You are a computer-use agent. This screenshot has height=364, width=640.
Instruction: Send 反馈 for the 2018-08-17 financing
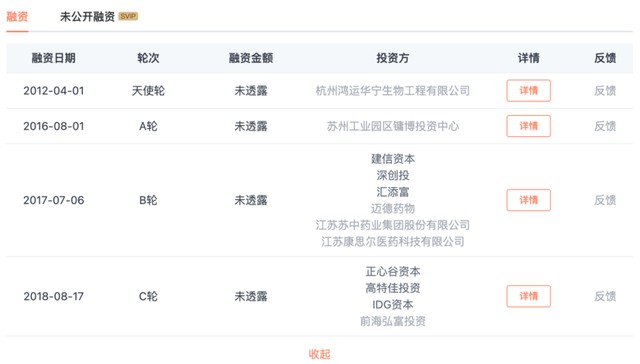[x=605, y=296]
